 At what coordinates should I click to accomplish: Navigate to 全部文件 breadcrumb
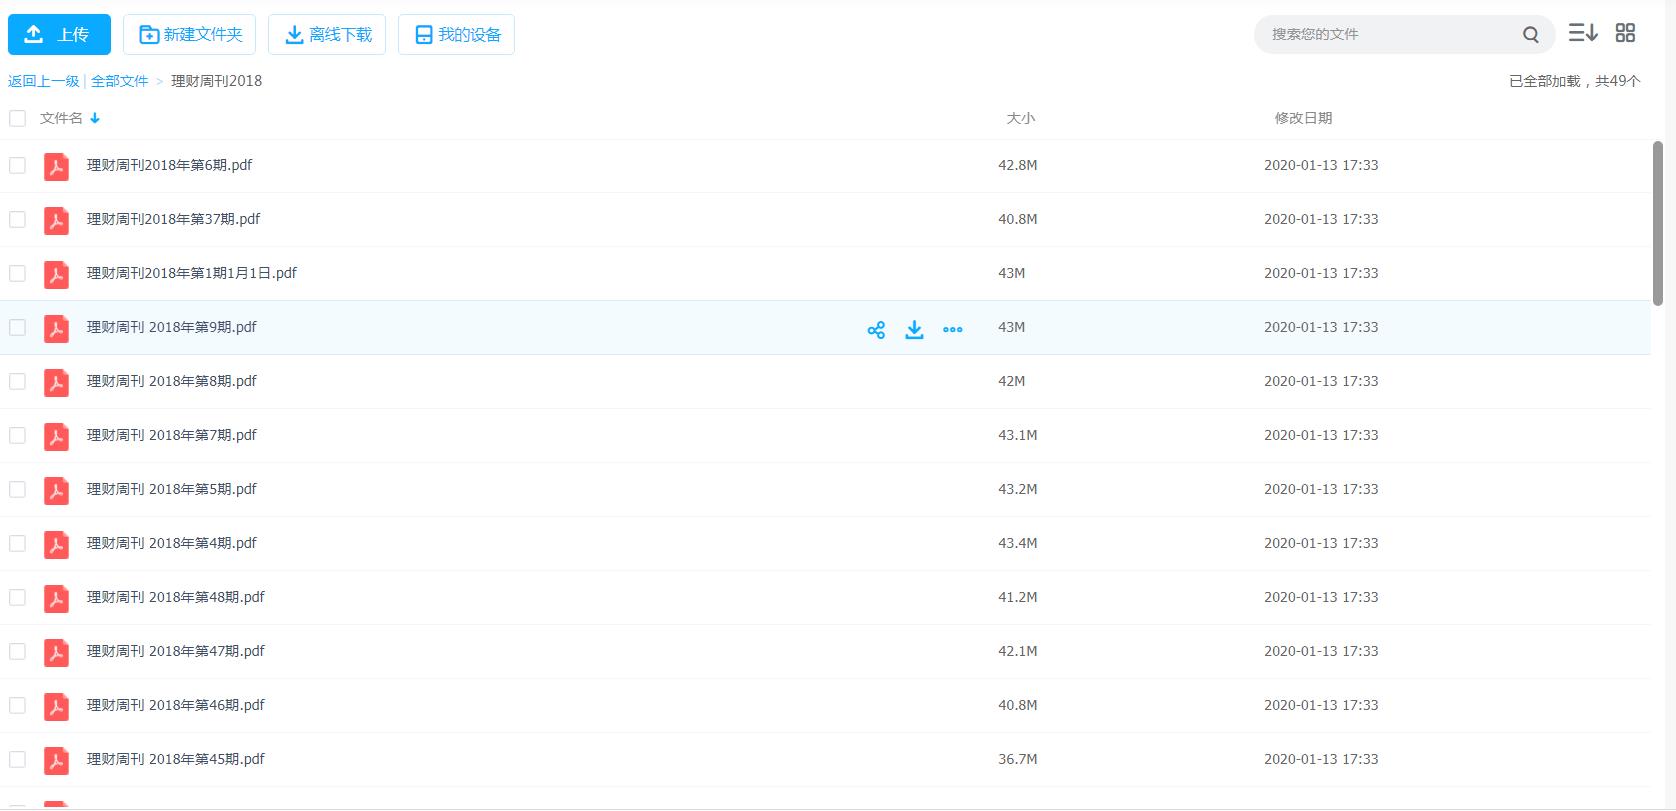120,81
